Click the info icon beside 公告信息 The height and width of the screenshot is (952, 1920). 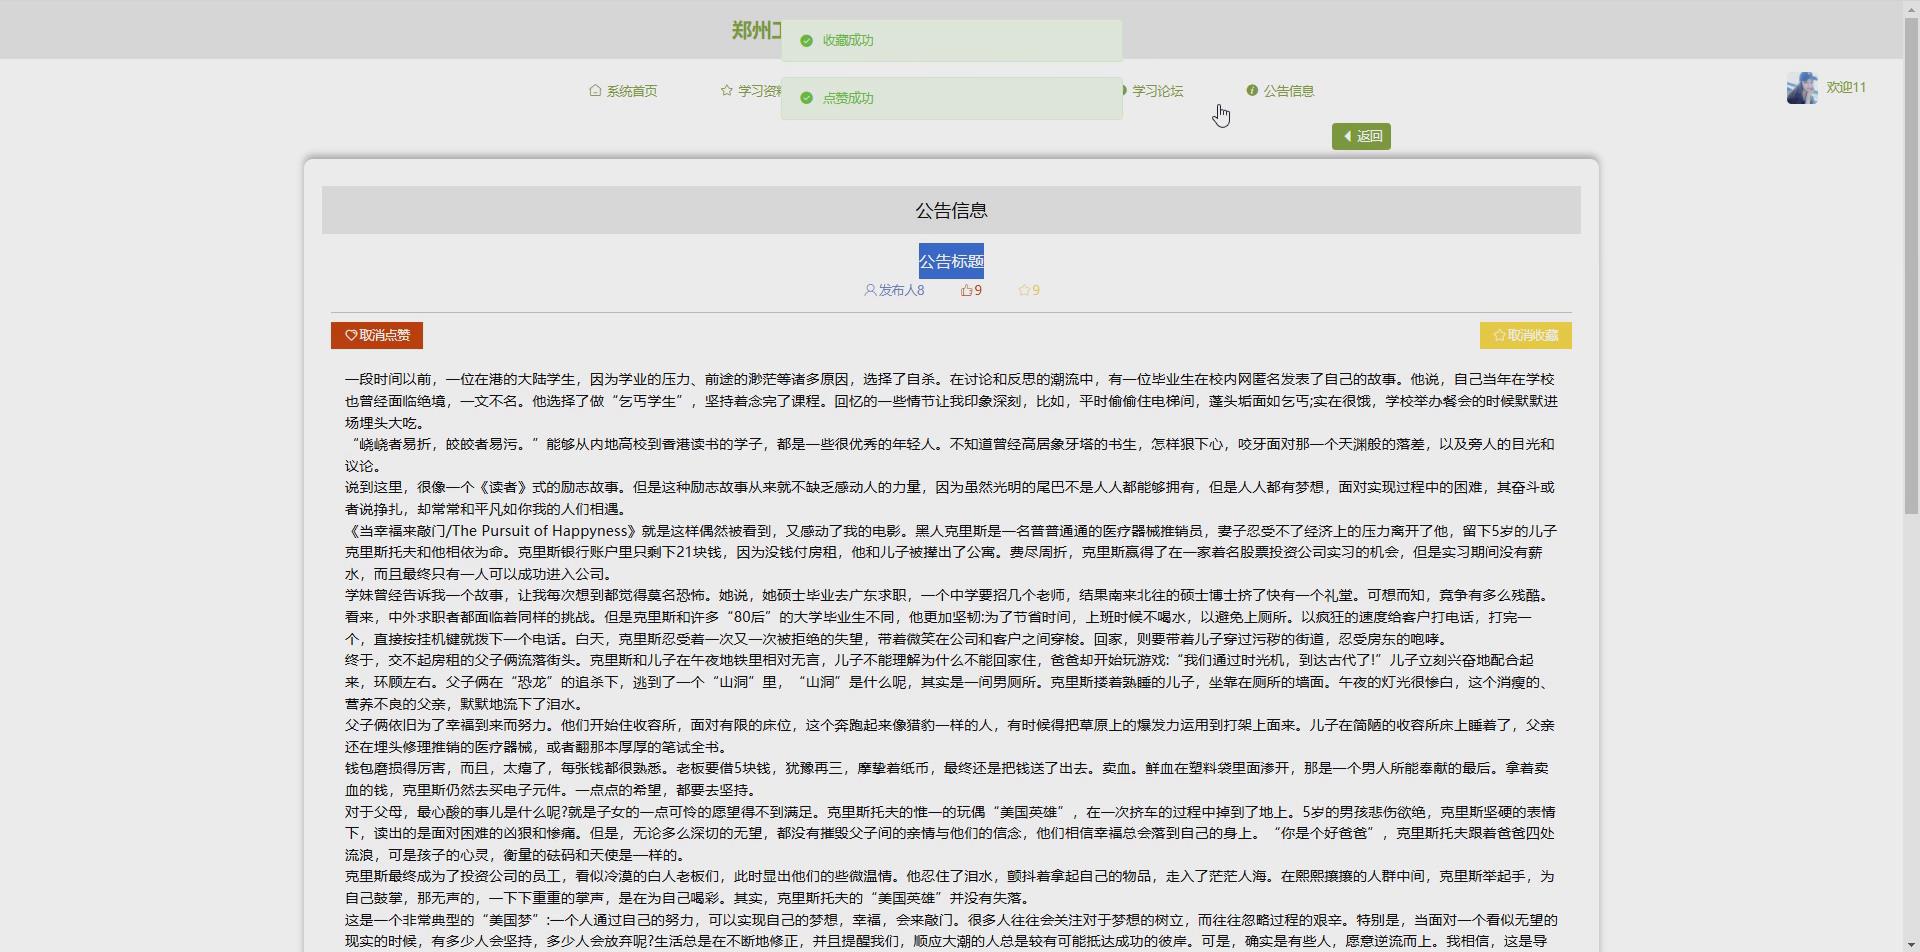(1253, 90)
